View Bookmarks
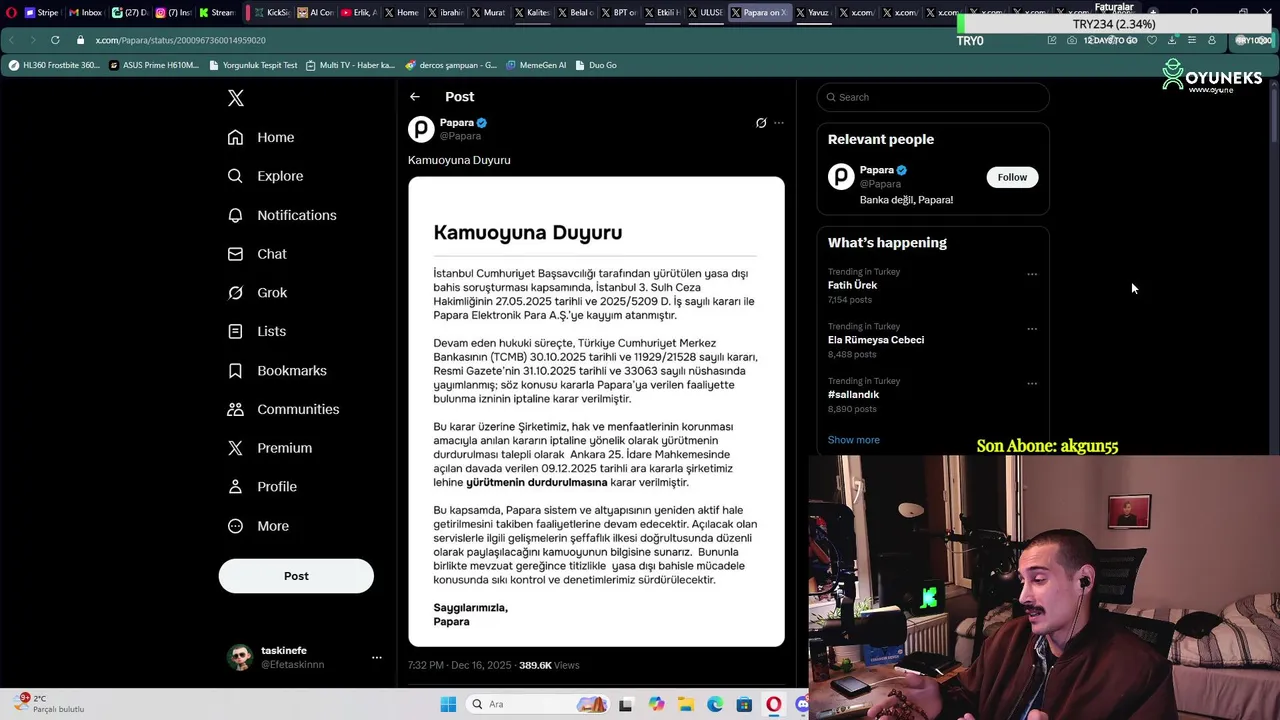The height and width of the screenshot is (720, 1280). 277,370
